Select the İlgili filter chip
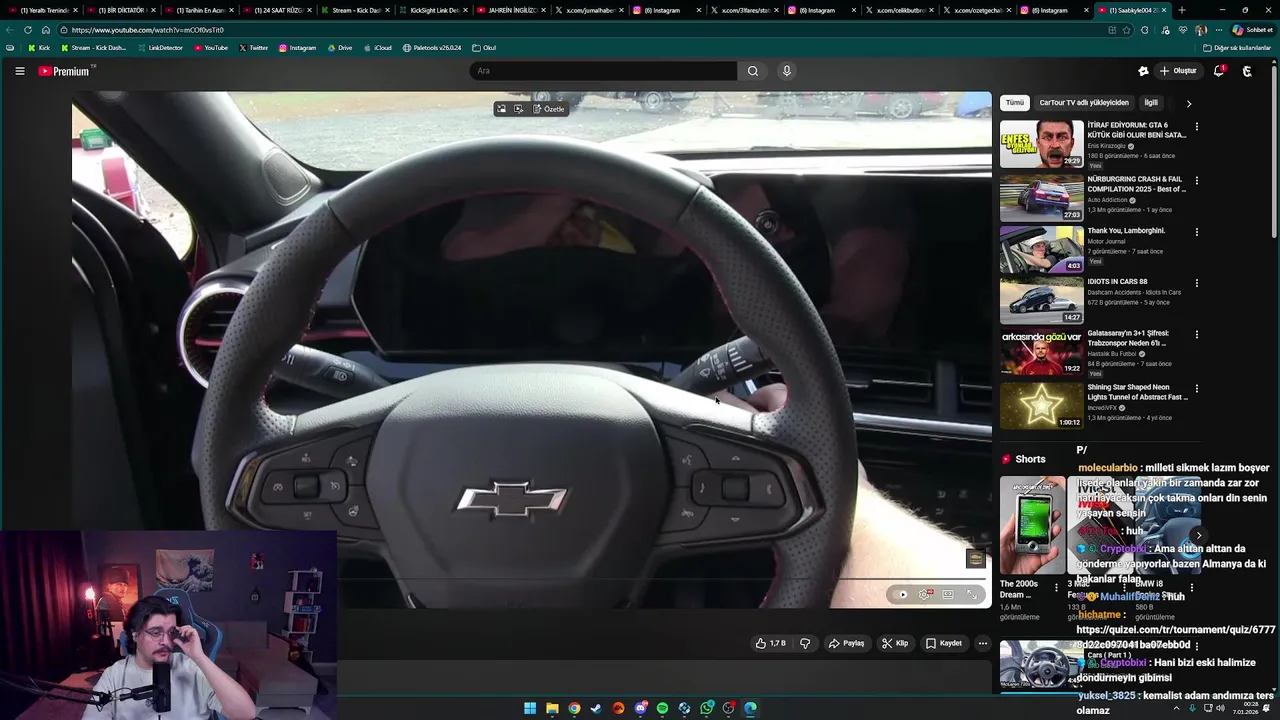 click(1151, 102)
